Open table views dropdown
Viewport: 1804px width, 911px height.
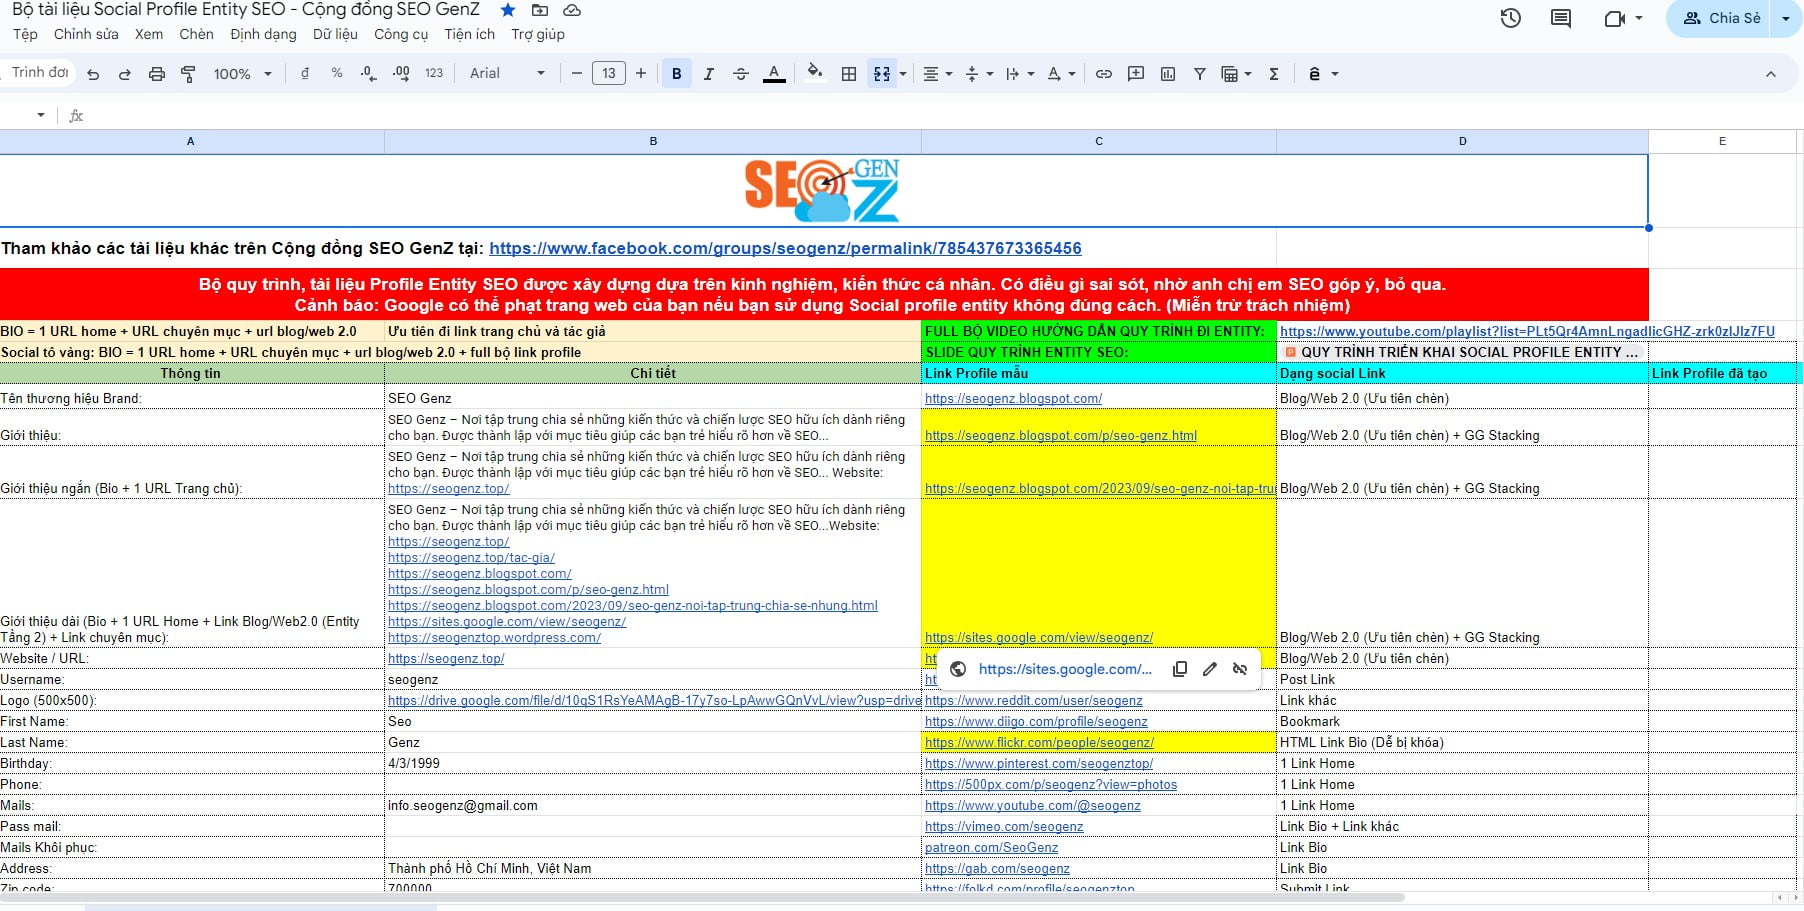click(1236, 74)
